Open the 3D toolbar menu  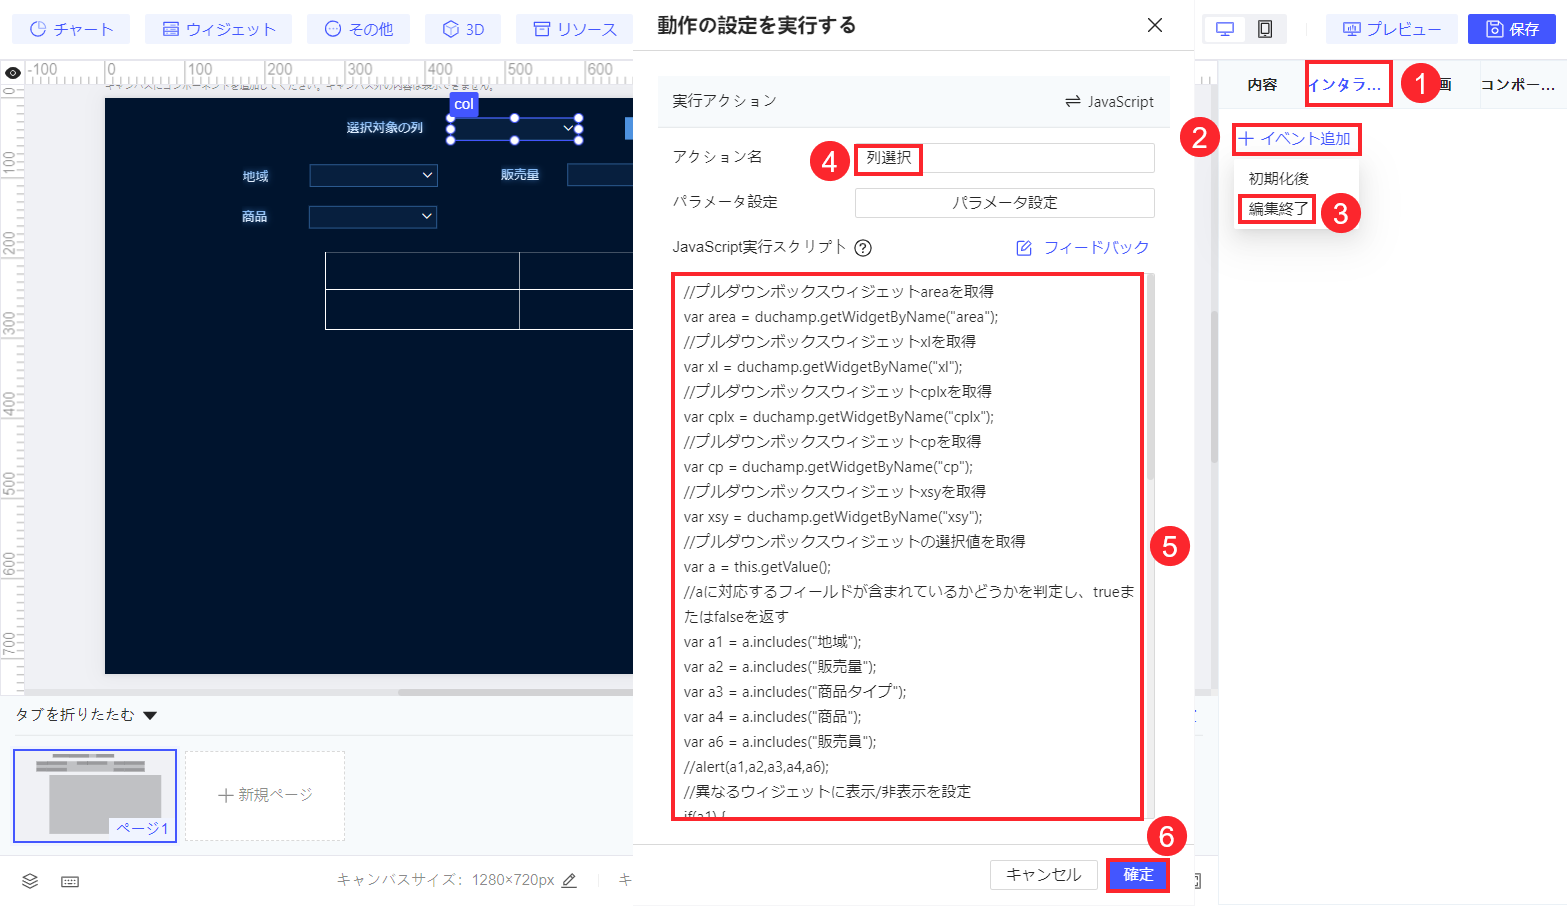click(x=463, y=29)
